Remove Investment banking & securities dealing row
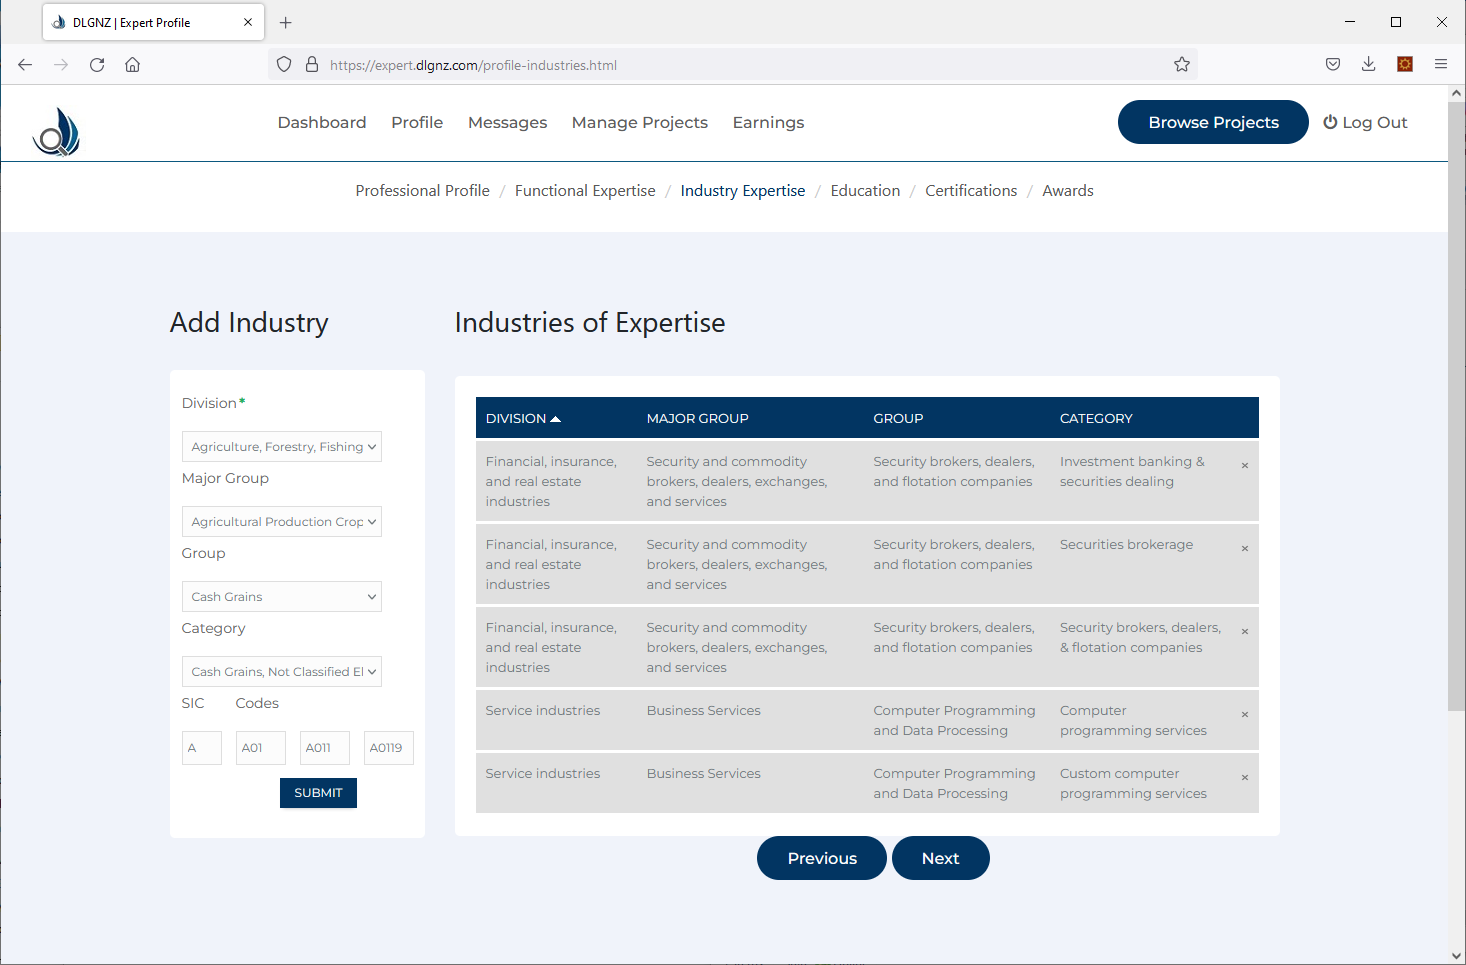The image size is (1466, 965). (1245, 466)
